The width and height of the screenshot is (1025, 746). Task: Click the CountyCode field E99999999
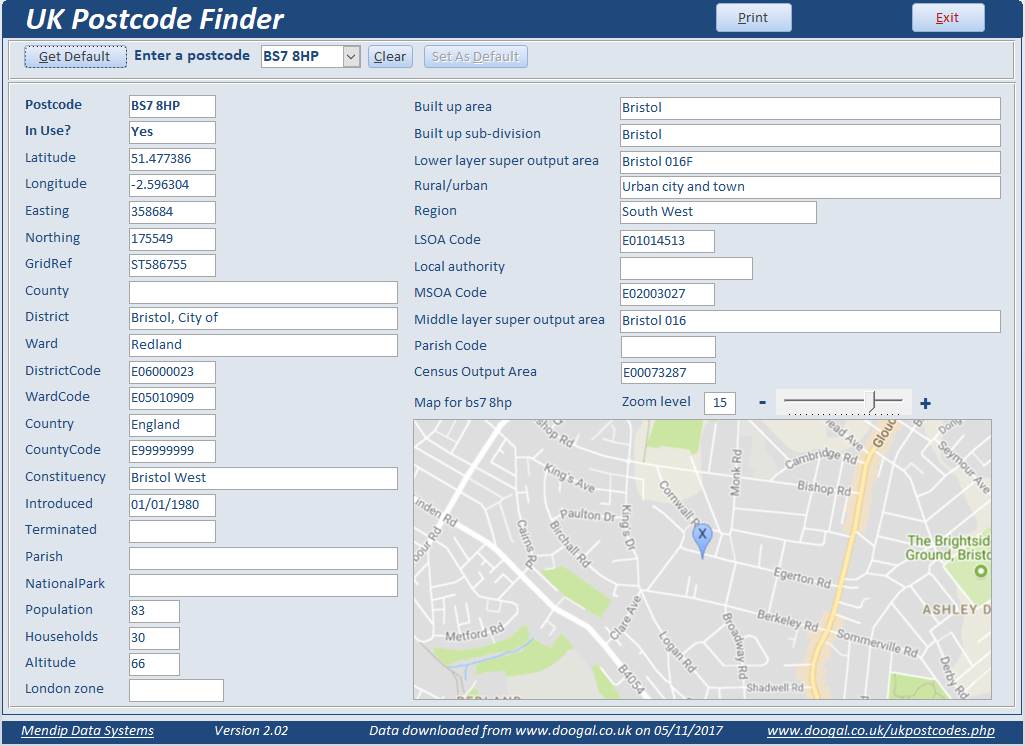tap(172, 450)
